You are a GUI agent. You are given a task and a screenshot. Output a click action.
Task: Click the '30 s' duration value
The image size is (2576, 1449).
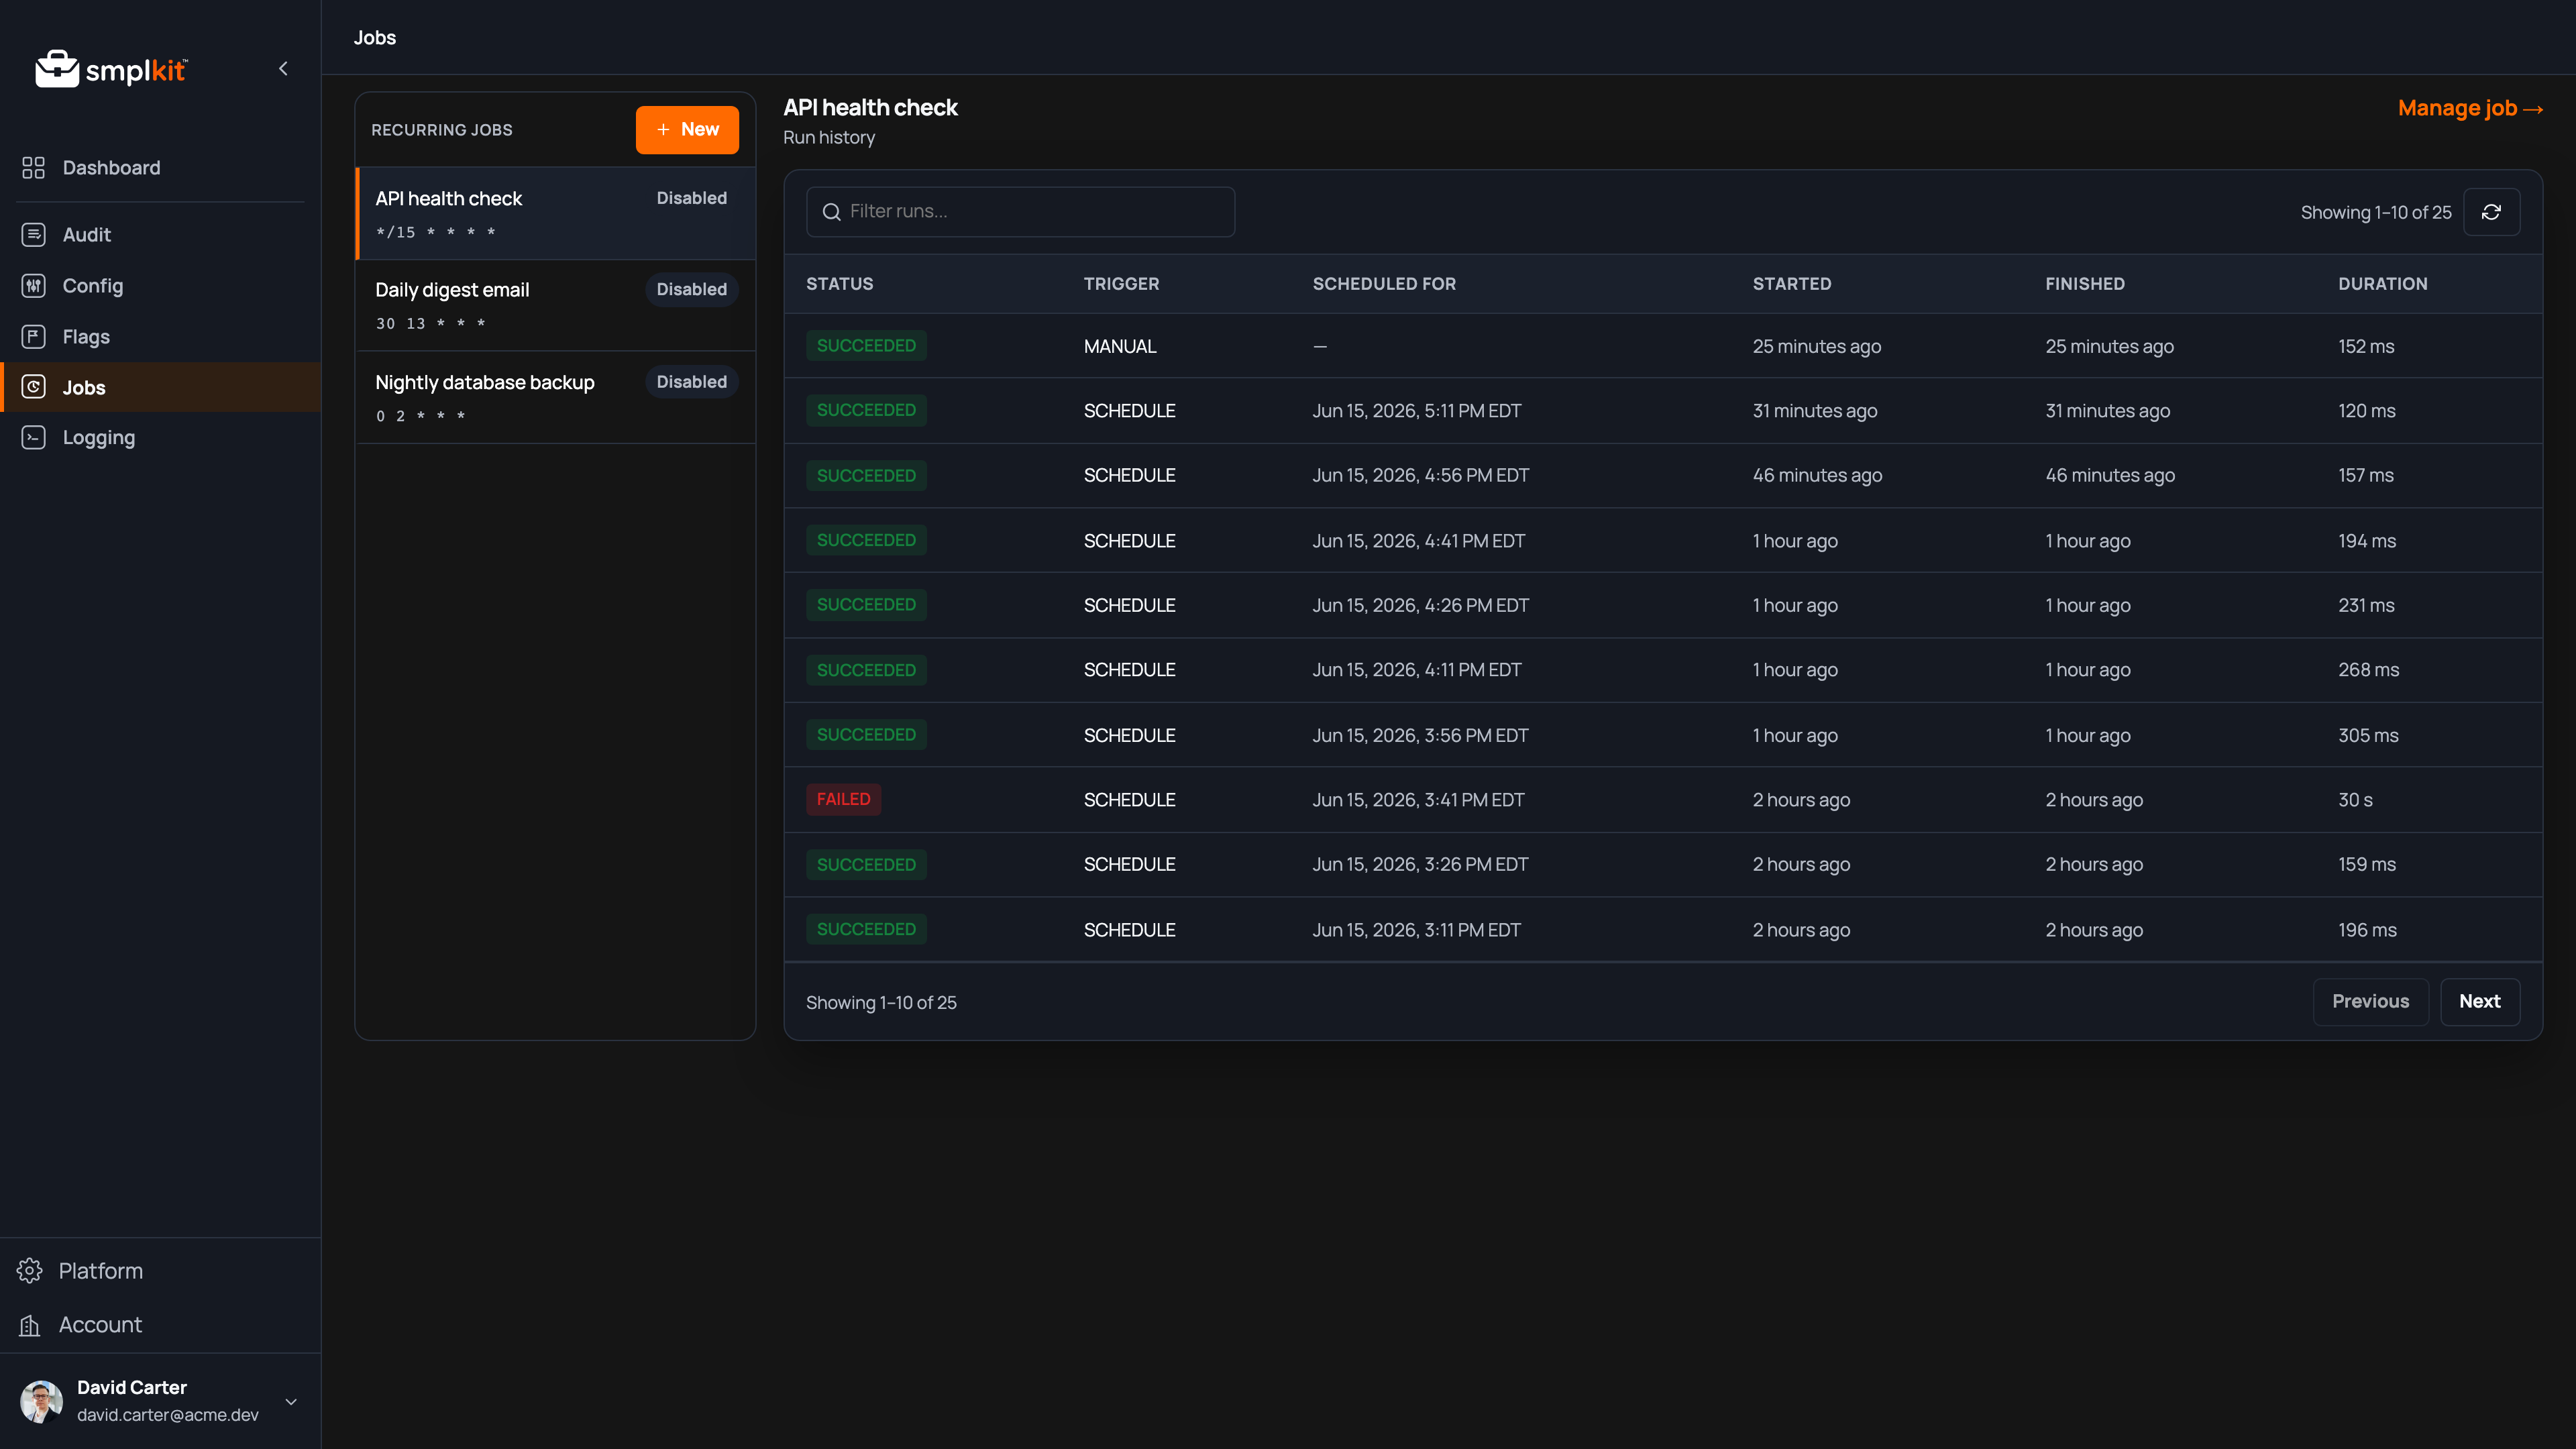coord(2355,800)
